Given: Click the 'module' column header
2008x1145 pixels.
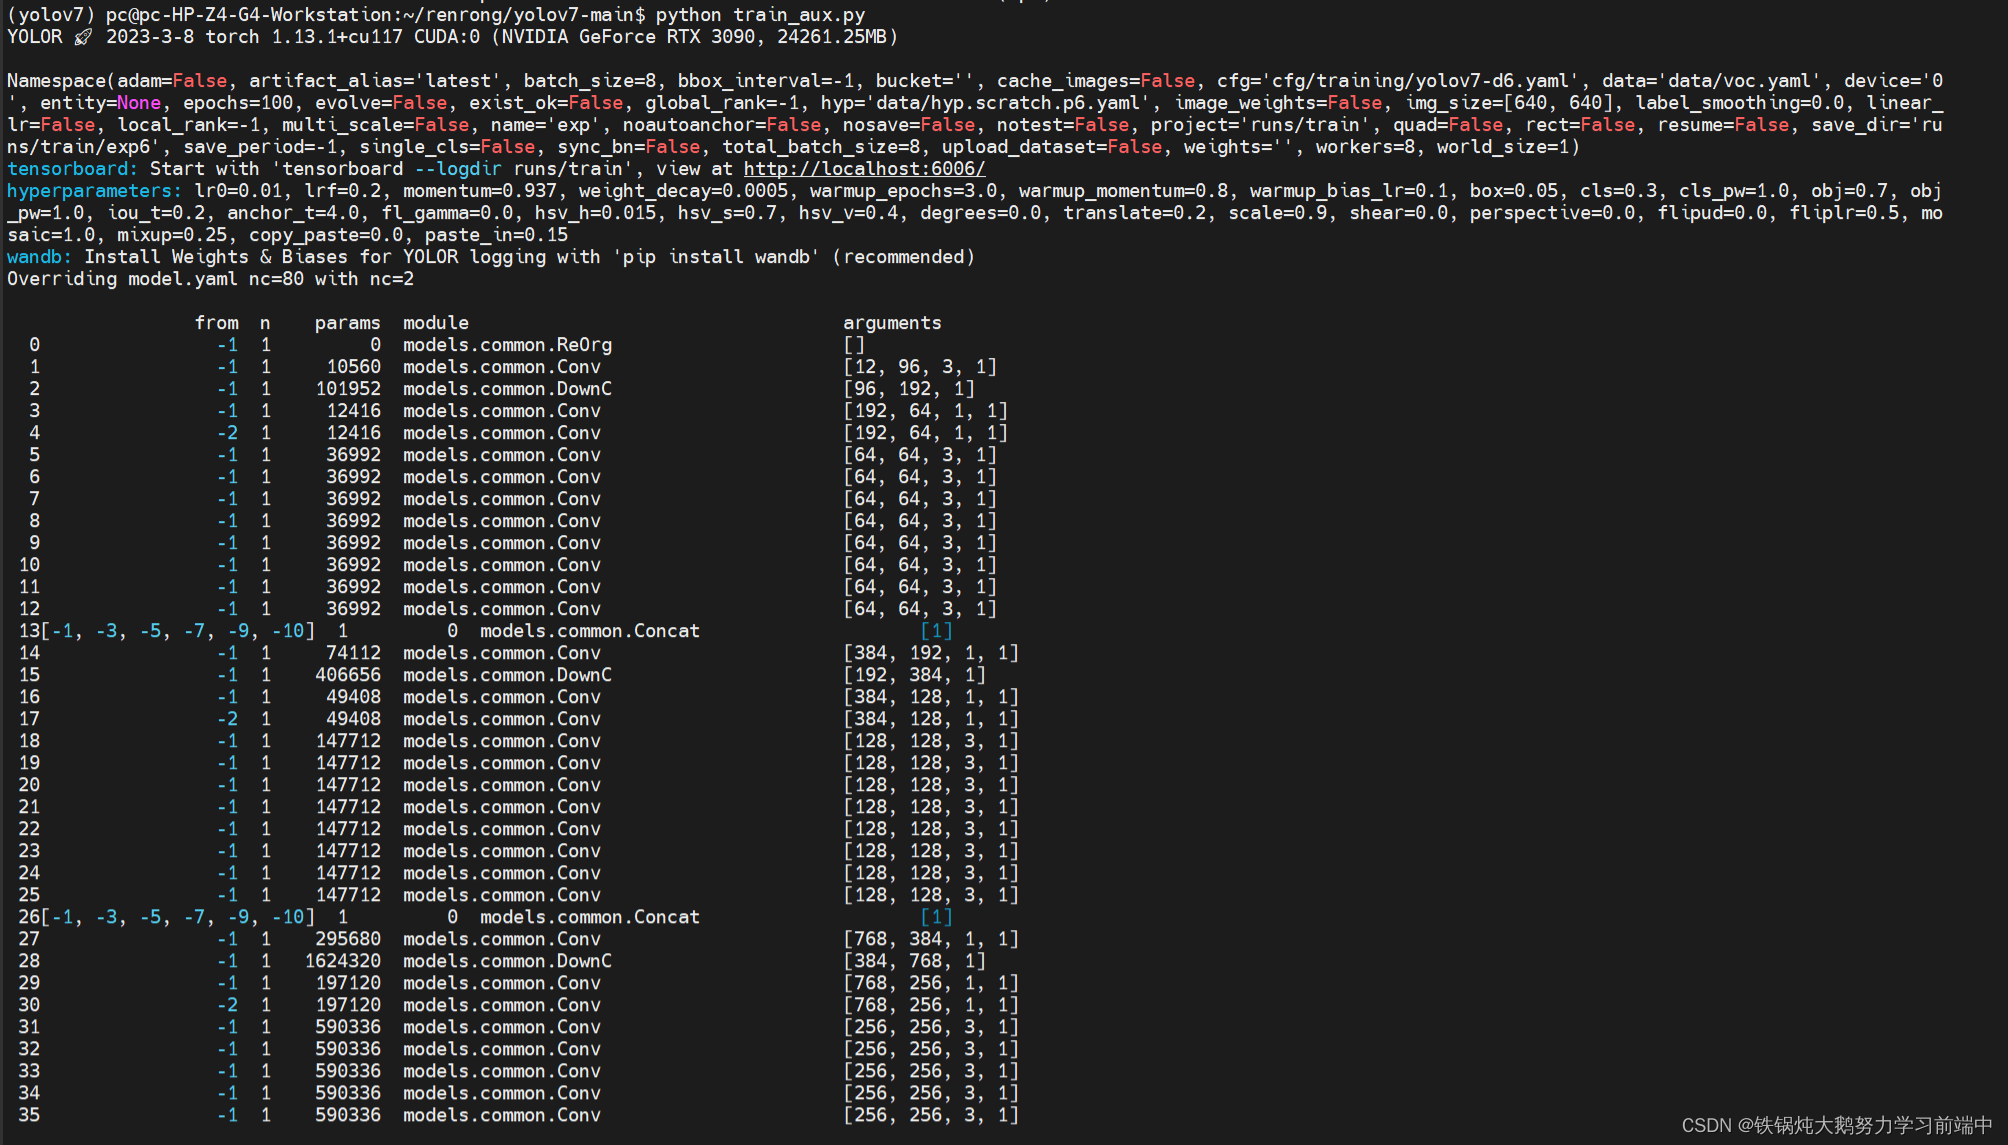Looking at the screenshot, I should 436,323.
